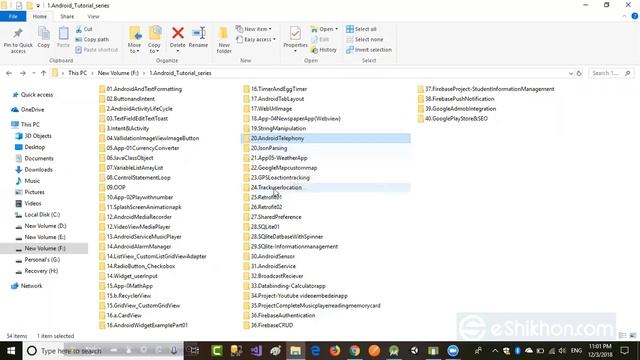Select folder 27.SharedPreference
The width and height of the screenshot is (640, 360).
coord(272,217)
